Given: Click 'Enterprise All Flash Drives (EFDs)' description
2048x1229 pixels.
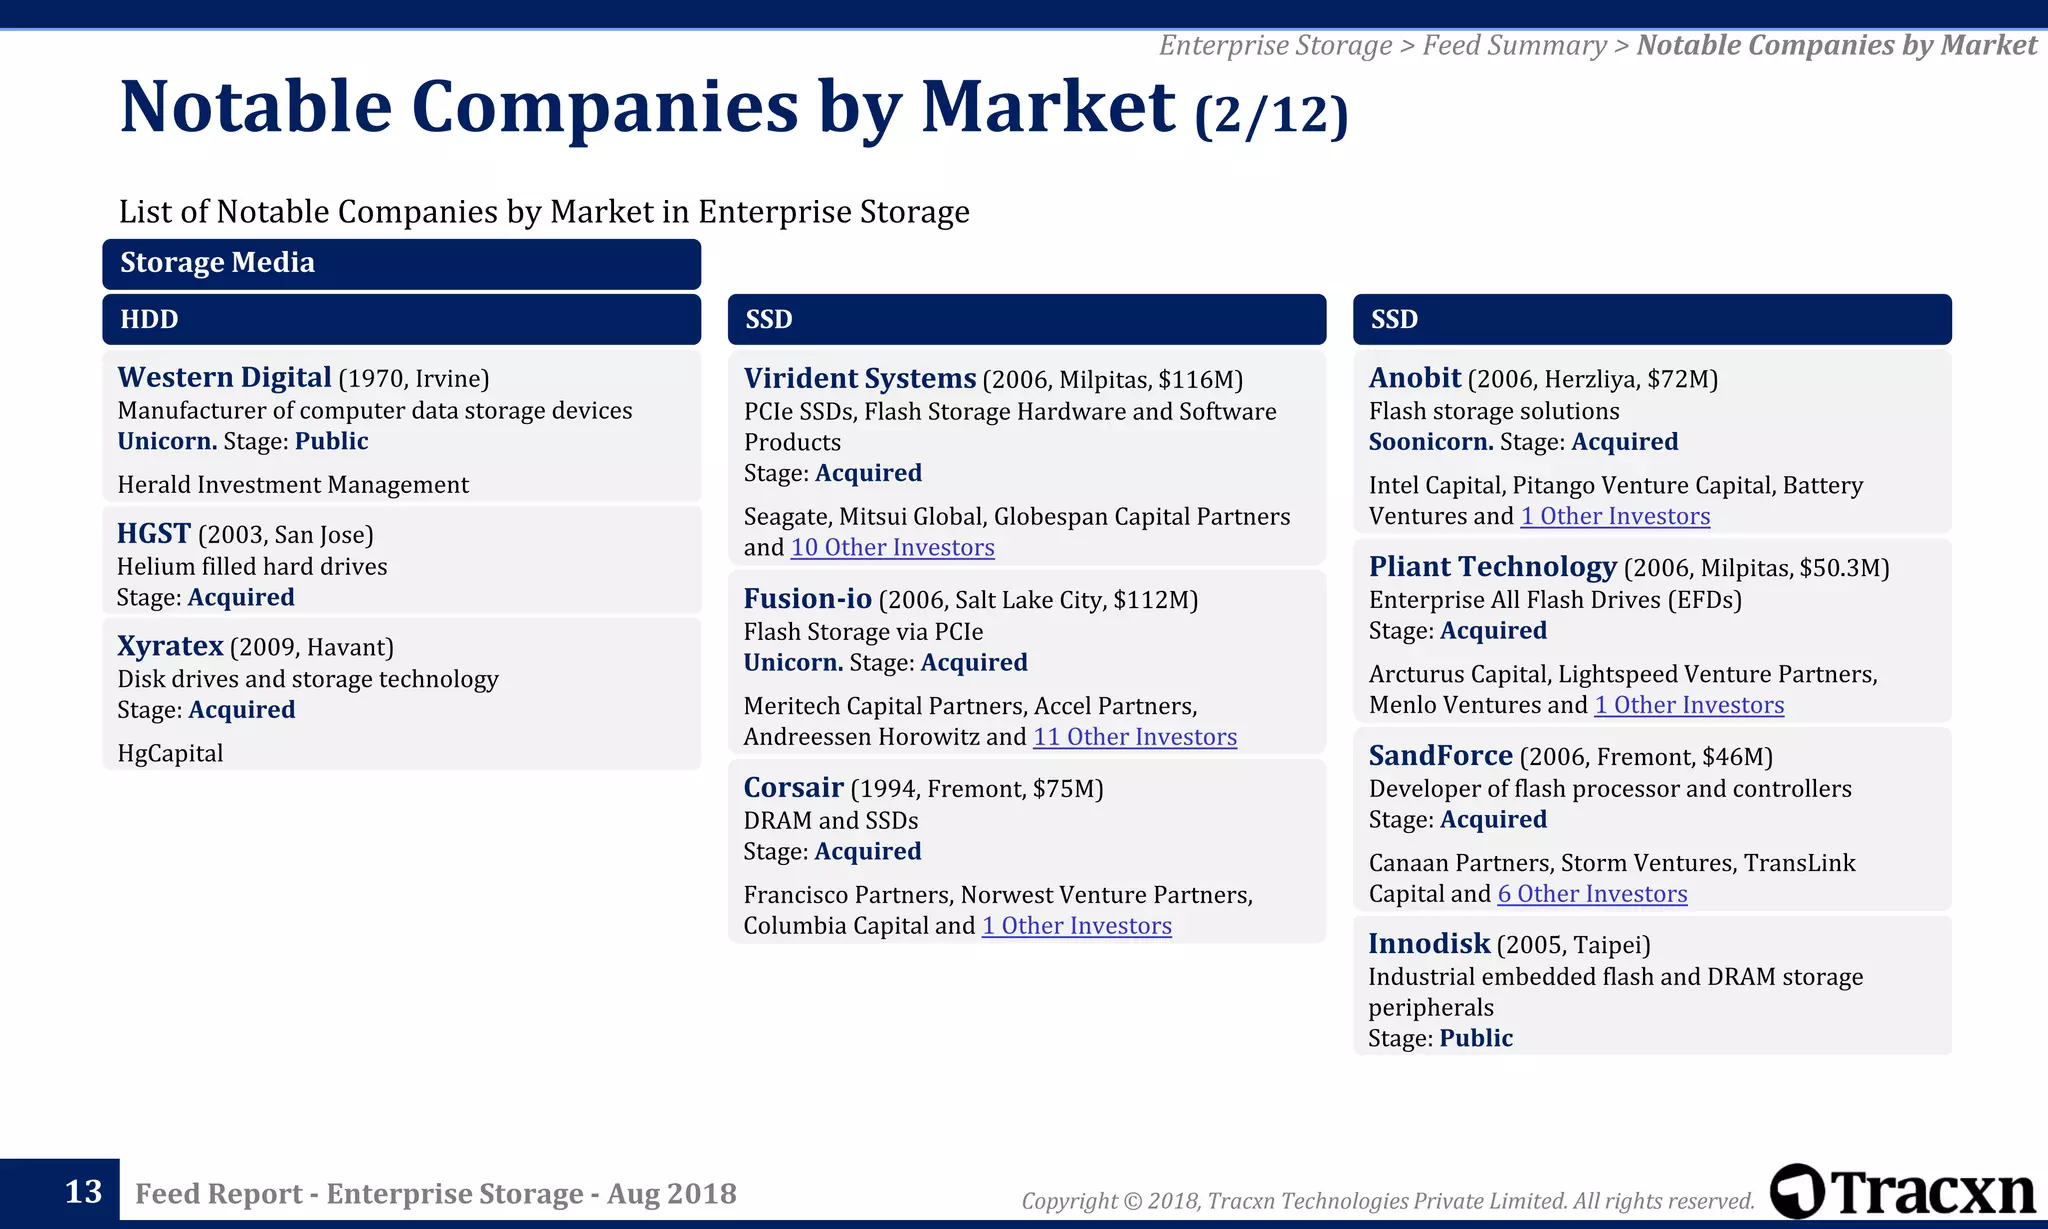Looking at the screenshot, I should tap(1555, 600).
